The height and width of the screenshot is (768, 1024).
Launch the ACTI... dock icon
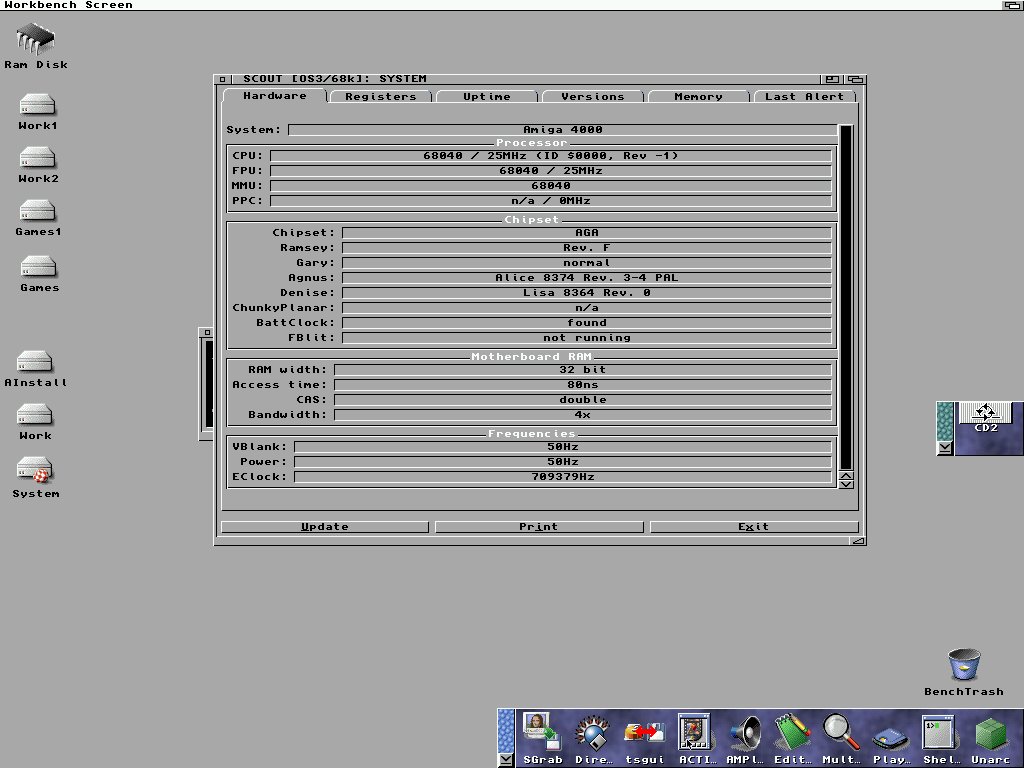click(x=696, y=738)
